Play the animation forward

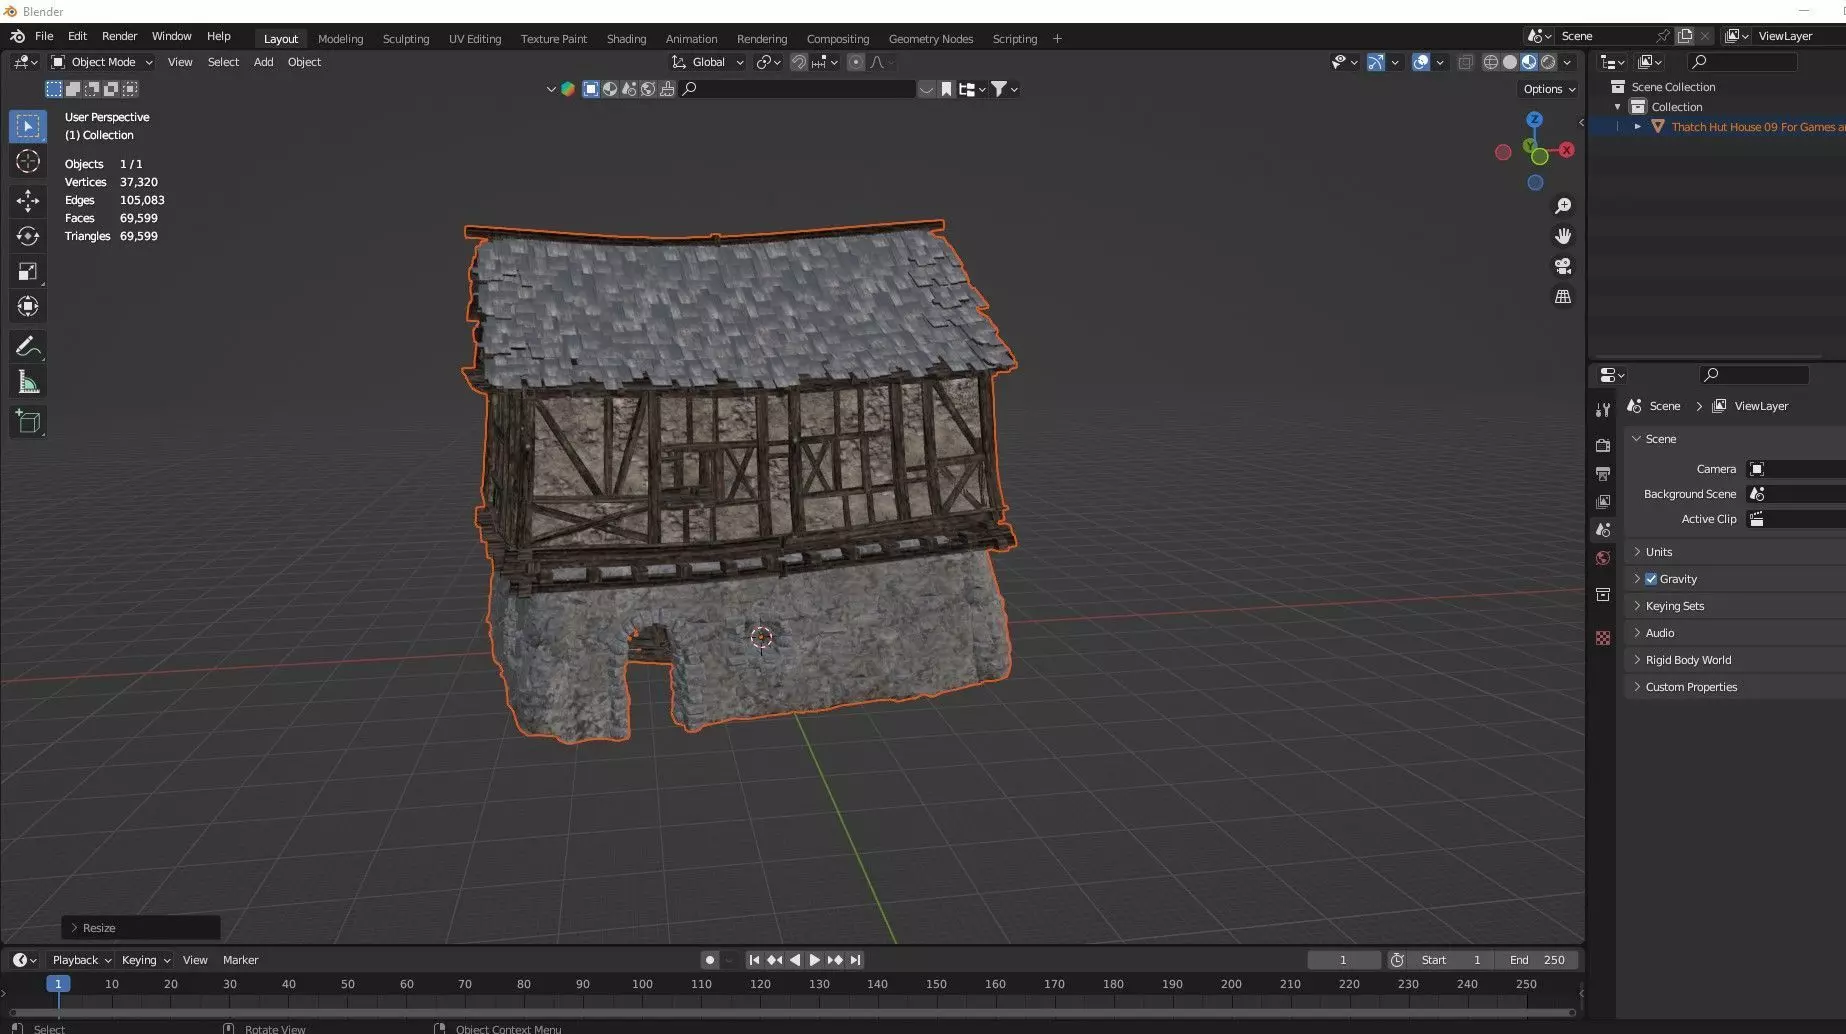point(814,960)
